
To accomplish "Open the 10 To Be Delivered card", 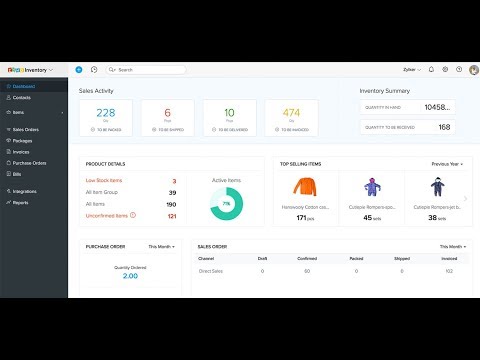I will tap(230, 118).
